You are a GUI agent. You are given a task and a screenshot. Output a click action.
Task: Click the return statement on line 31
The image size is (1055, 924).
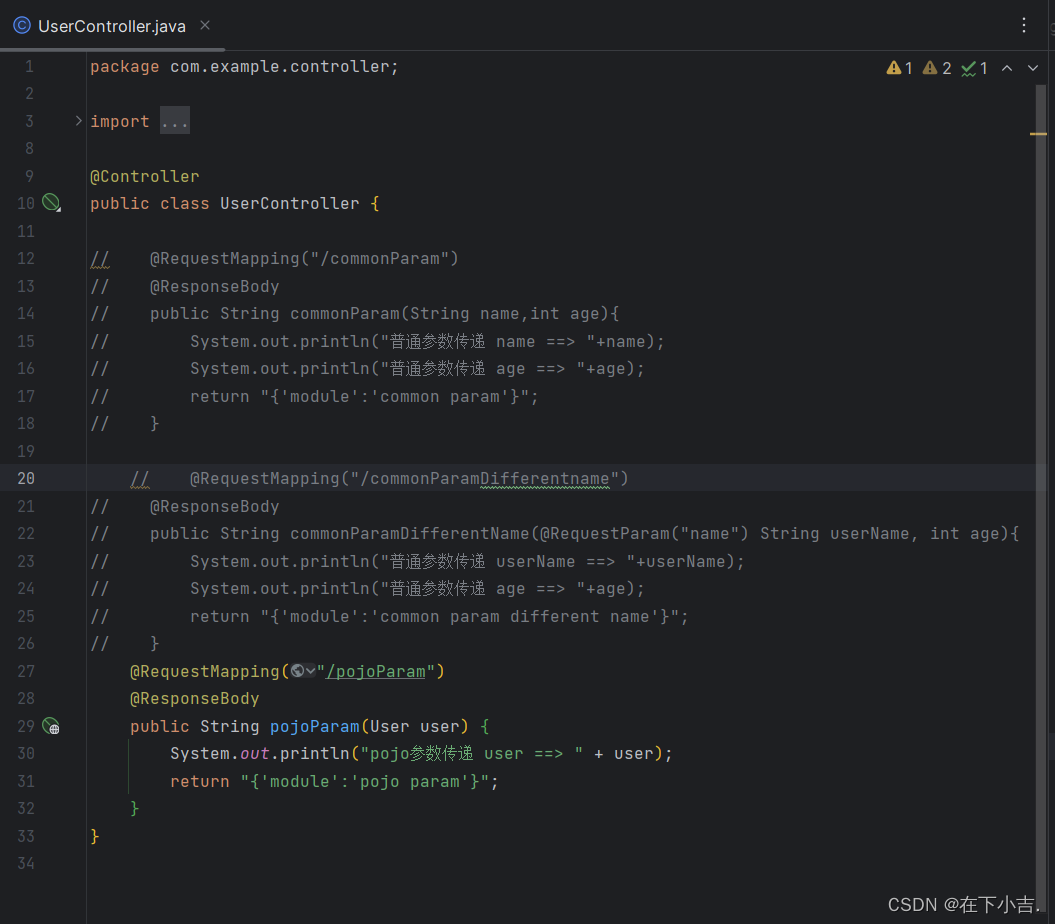(x=334, y=781)
